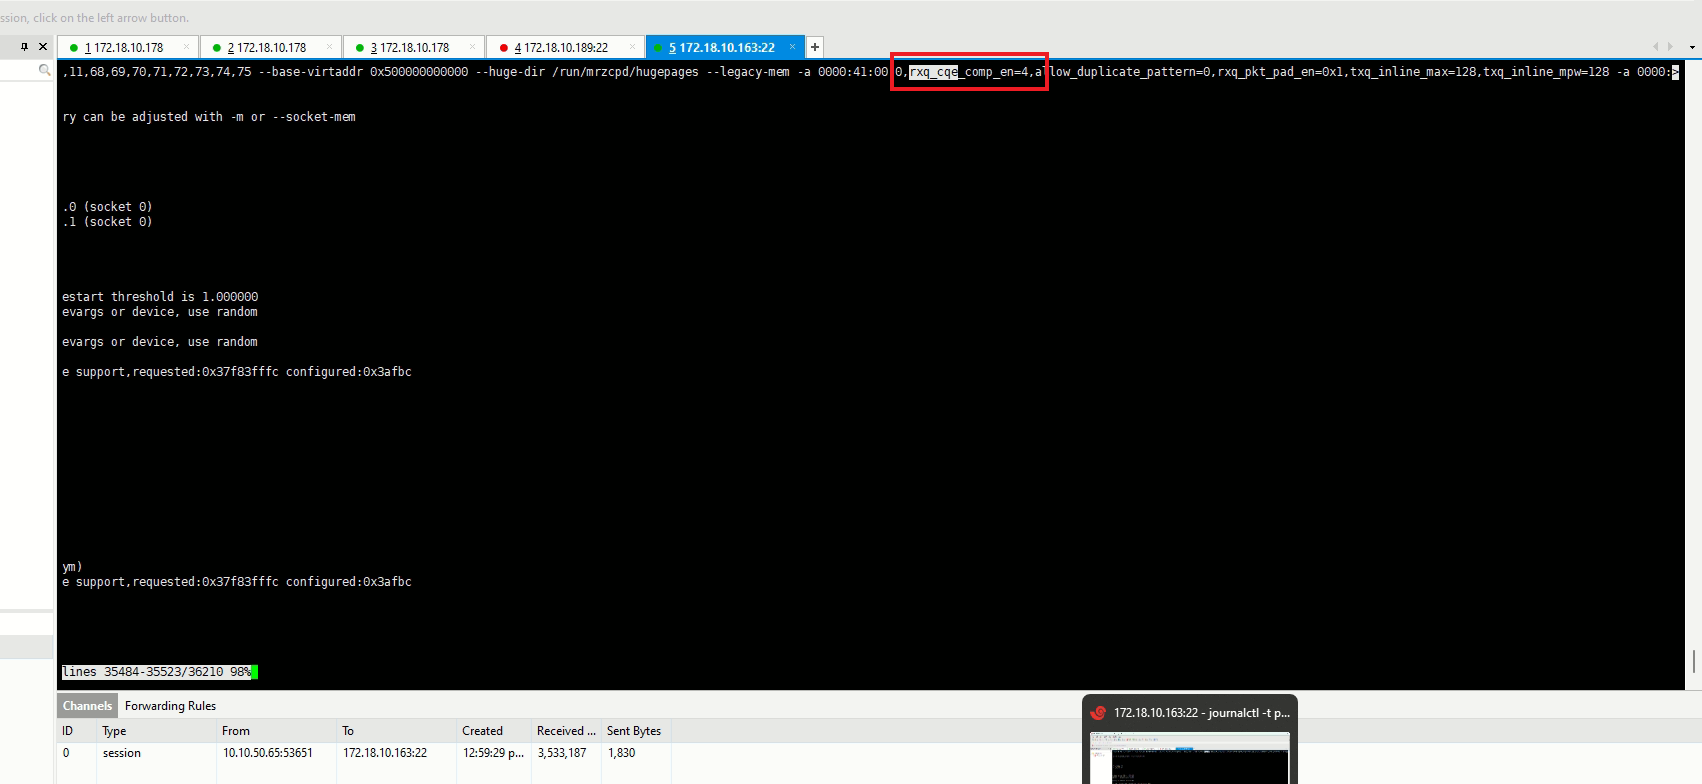Click the journalctl window taskbar thumbnail
The width and height of the screenshot is (1702, 784).
click(1189, 756)
